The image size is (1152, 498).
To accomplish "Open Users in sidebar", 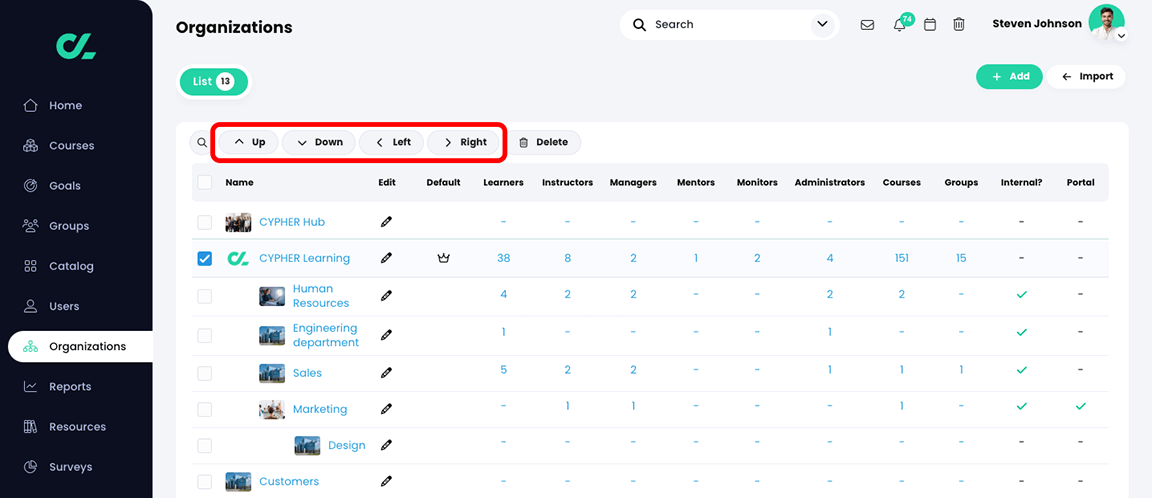I will [64, 306].
